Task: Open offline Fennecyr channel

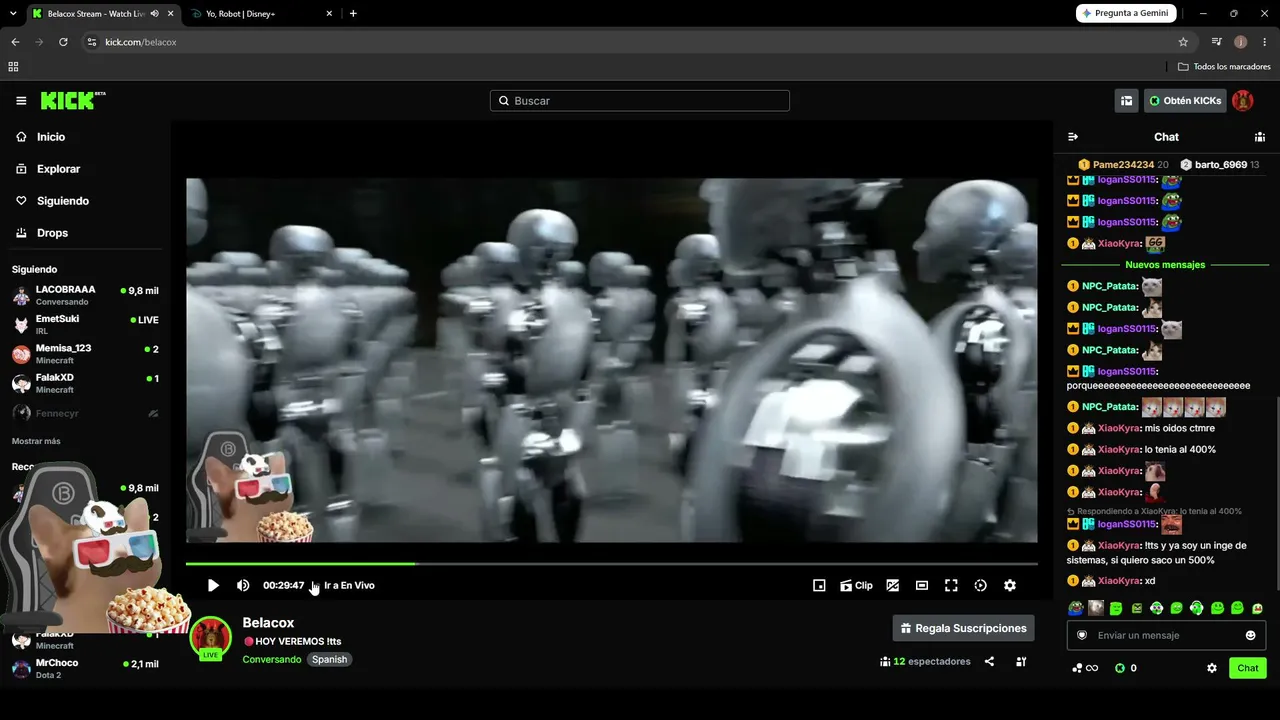Action: (x=85, y=413)
